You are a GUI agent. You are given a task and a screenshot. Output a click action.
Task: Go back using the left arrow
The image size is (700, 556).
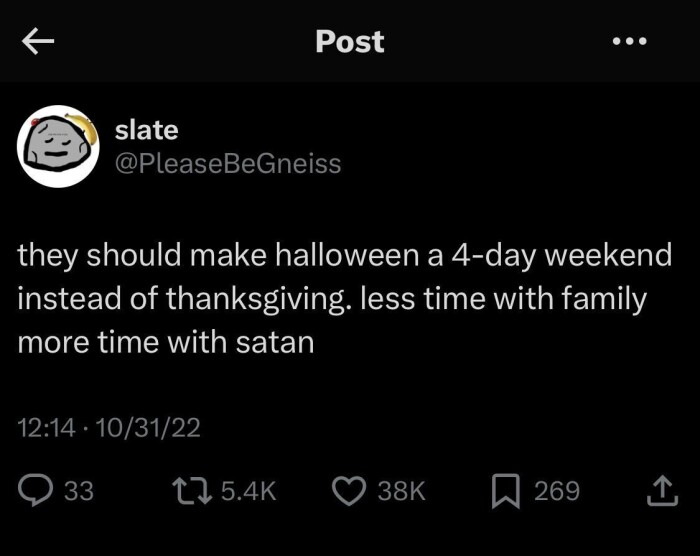click(x=37, y=41)
